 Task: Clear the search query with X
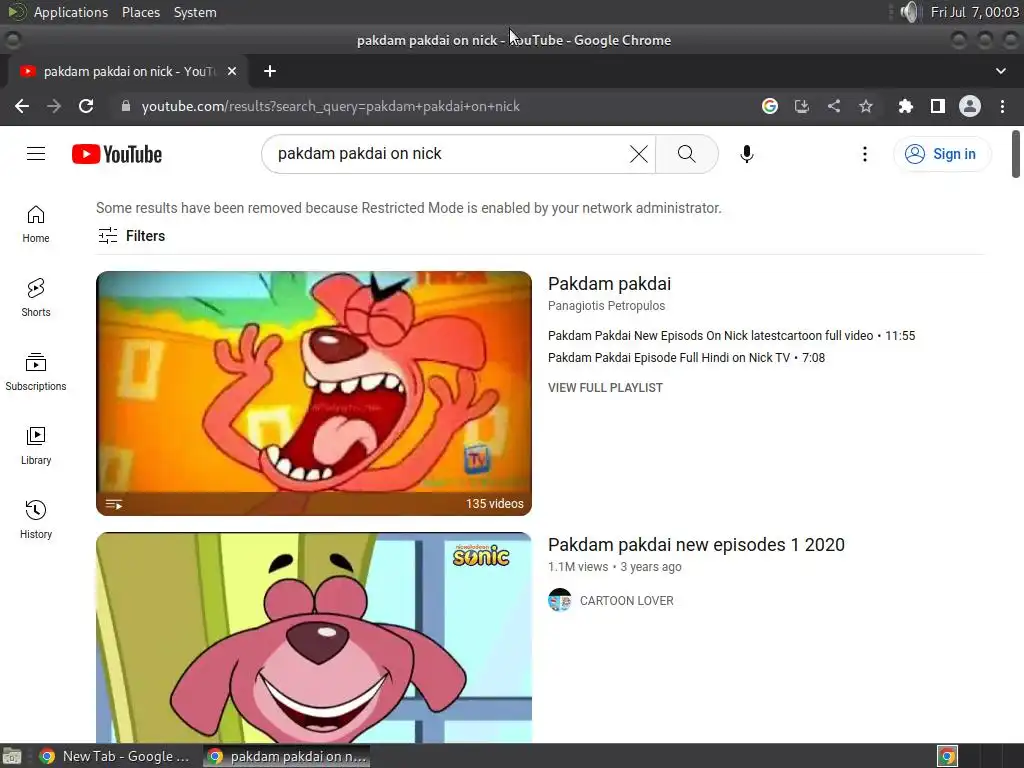(x=639, y=154)
